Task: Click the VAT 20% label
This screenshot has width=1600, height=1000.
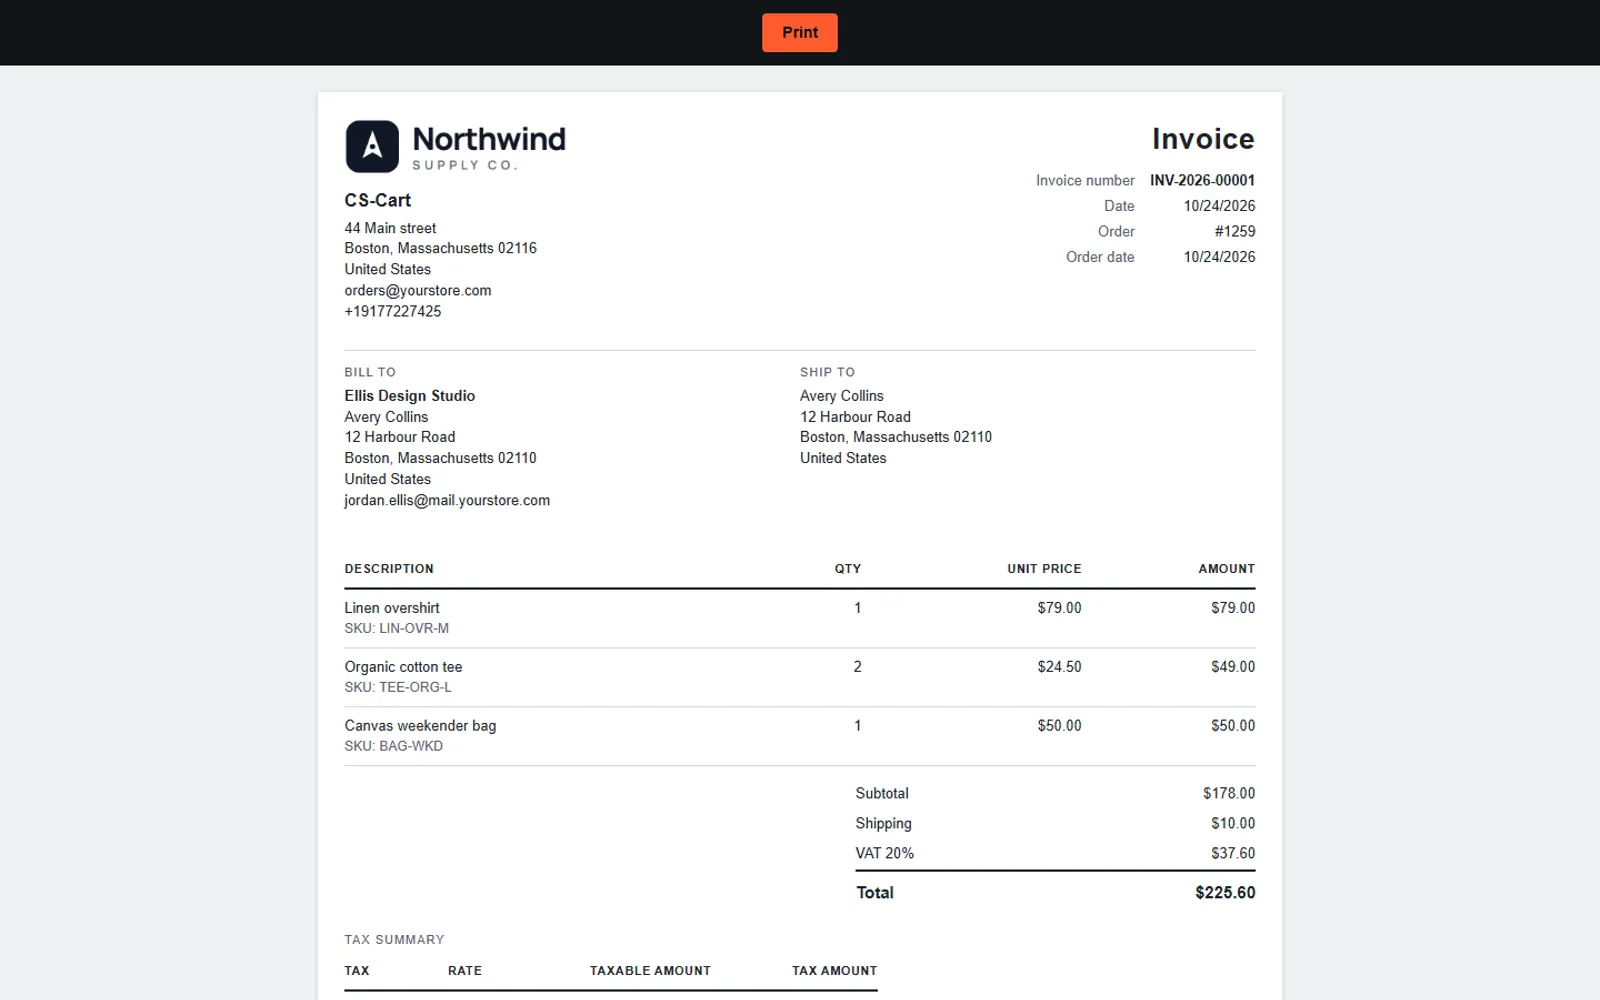Action: 885,853
